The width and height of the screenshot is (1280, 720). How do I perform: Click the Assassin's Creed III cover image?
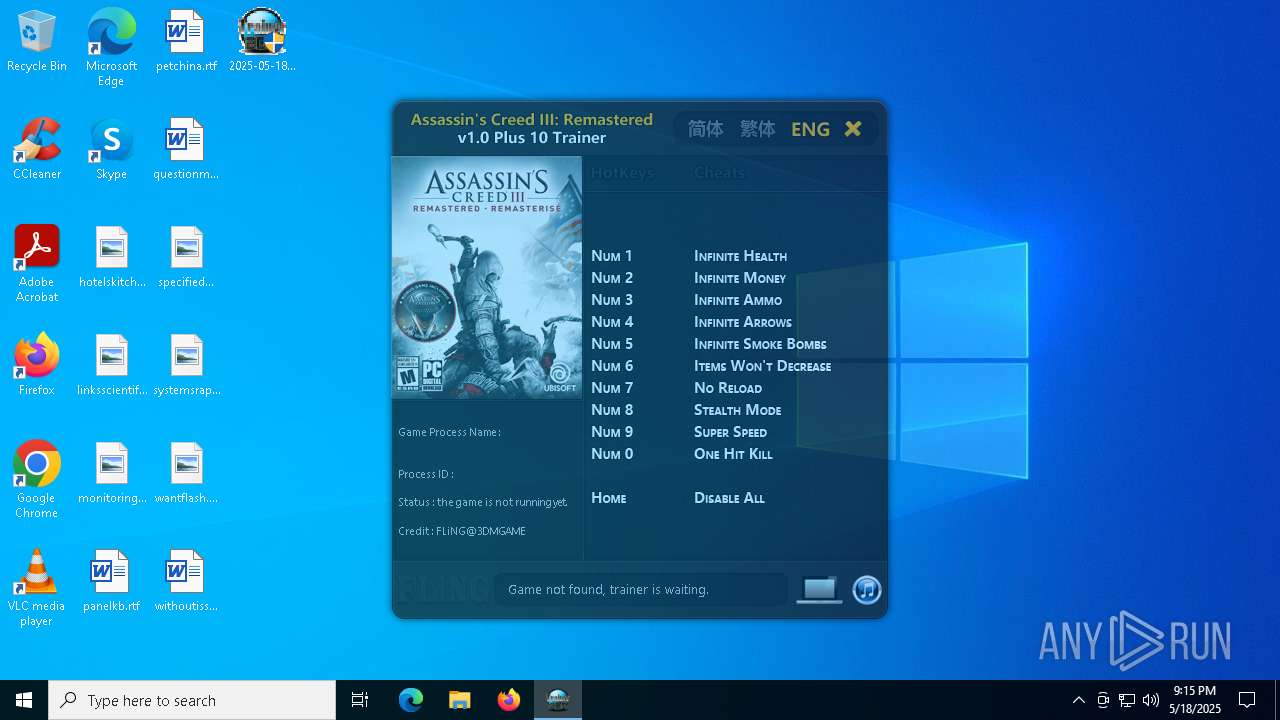coord(486,277)
